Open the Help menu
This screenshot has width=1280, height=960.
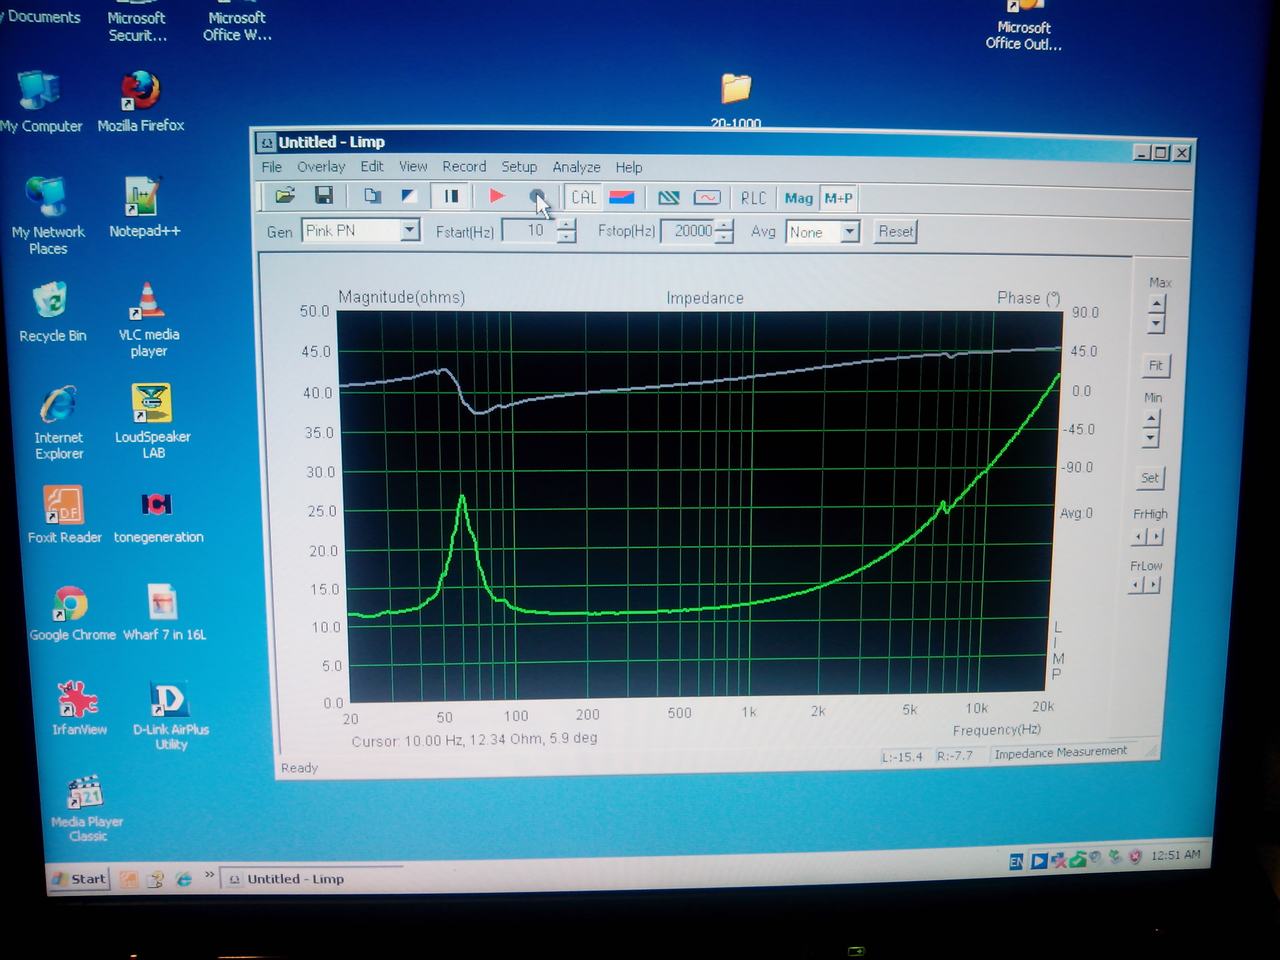629,167
